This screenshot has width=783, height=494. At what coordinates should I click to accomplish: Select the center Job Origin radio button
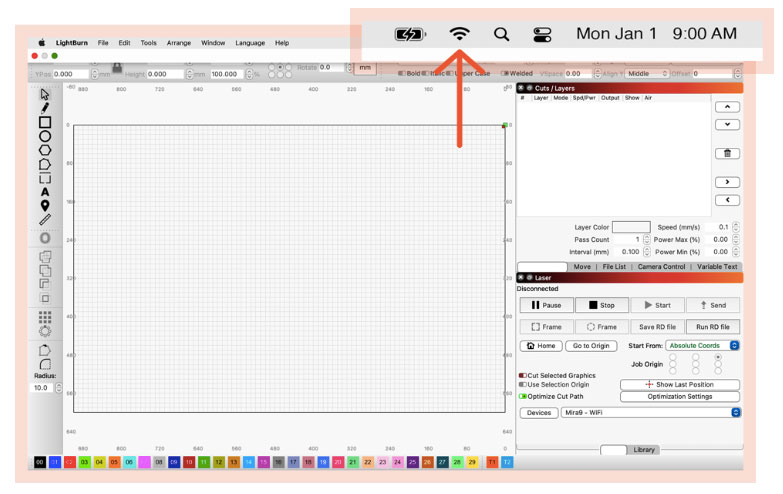696,364
